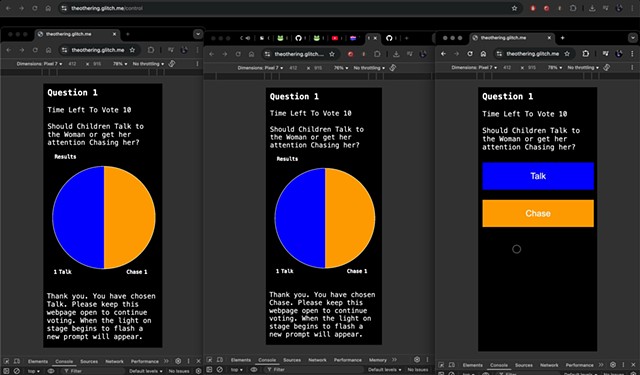Open No throttling dropdown in left window
The width and height of the screenshot is (640, 375).
[x=148, y=64]
